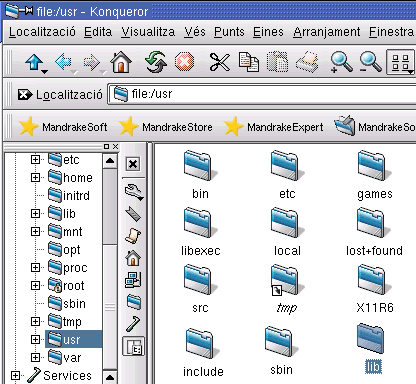The image size is (416, 384).
Task: Open the Finestra menu
Action: coord(391,32)
